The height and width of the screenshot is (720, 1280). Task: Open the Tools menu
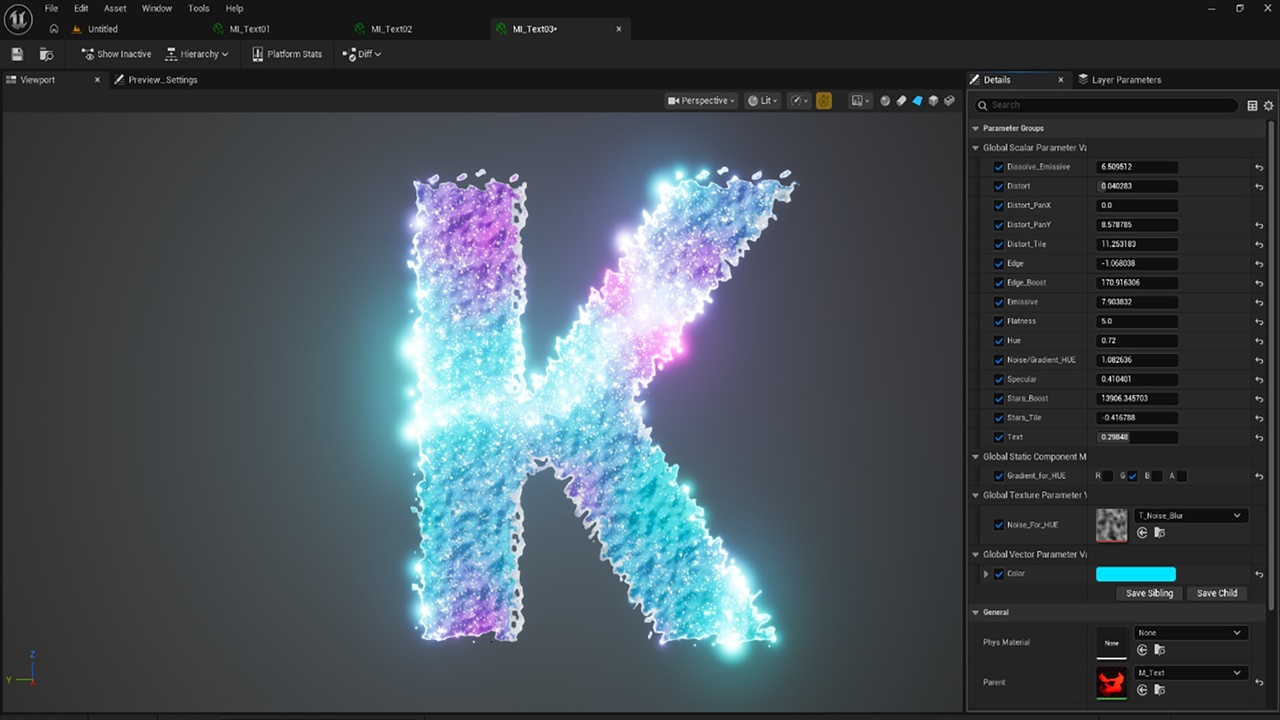(x=199, y=8)
